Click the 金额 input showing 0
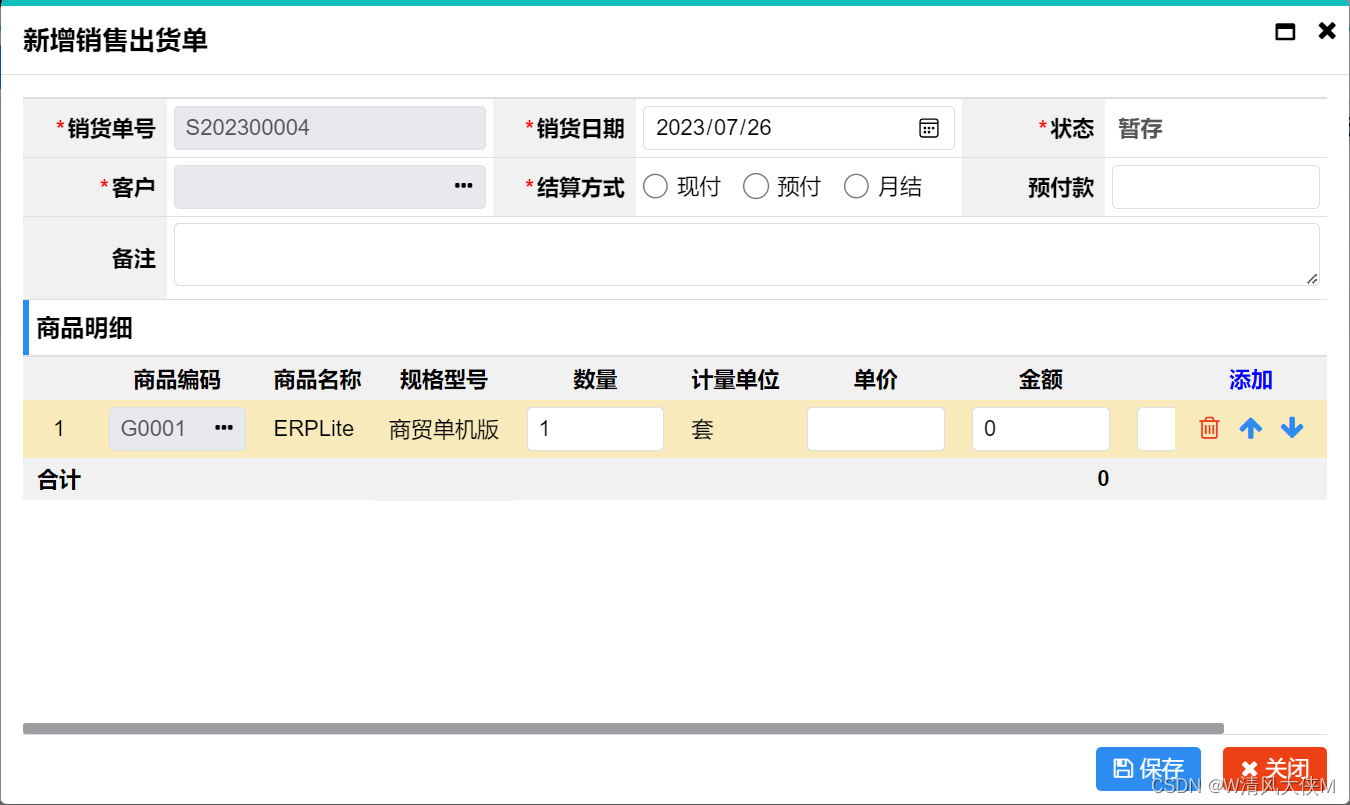The width and height of the screenshot is (1350, 805). click(x=1041, y=429)
